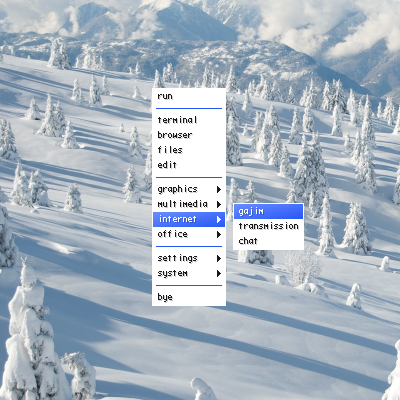Open the settings submenu
Image resolution: width=400 pixels, height=400 pixels.
[189, 258]
